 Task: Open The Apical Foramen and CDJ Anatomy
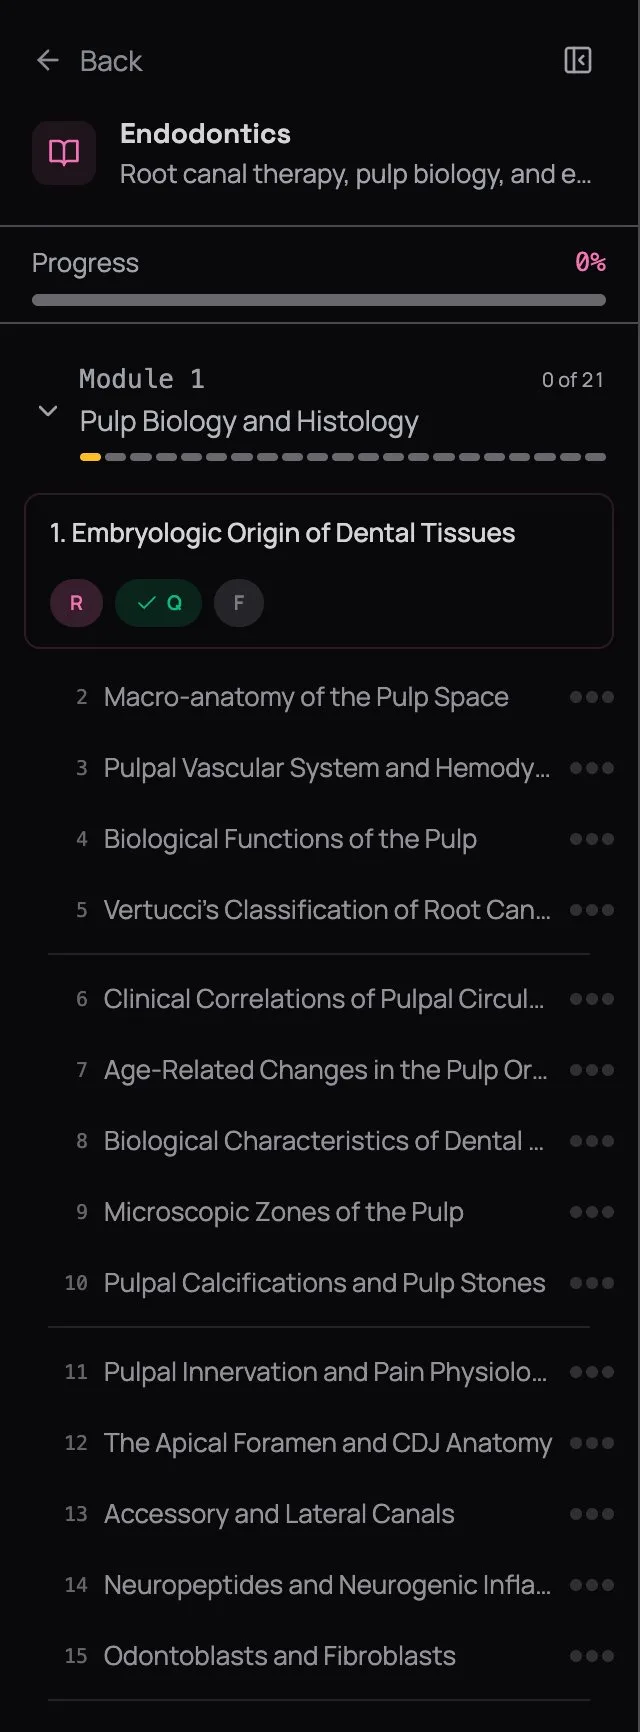327,1443
